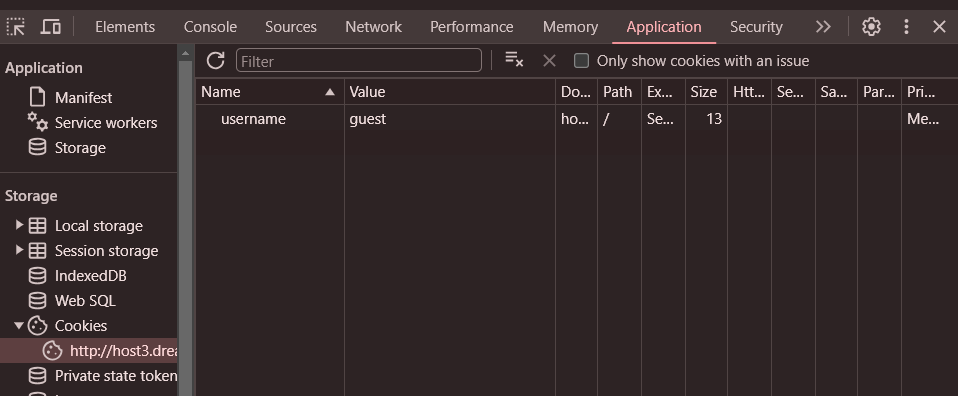This screenshot has width=958, height=396.
Task: Select the Application tab
Action: click(664, 27)
